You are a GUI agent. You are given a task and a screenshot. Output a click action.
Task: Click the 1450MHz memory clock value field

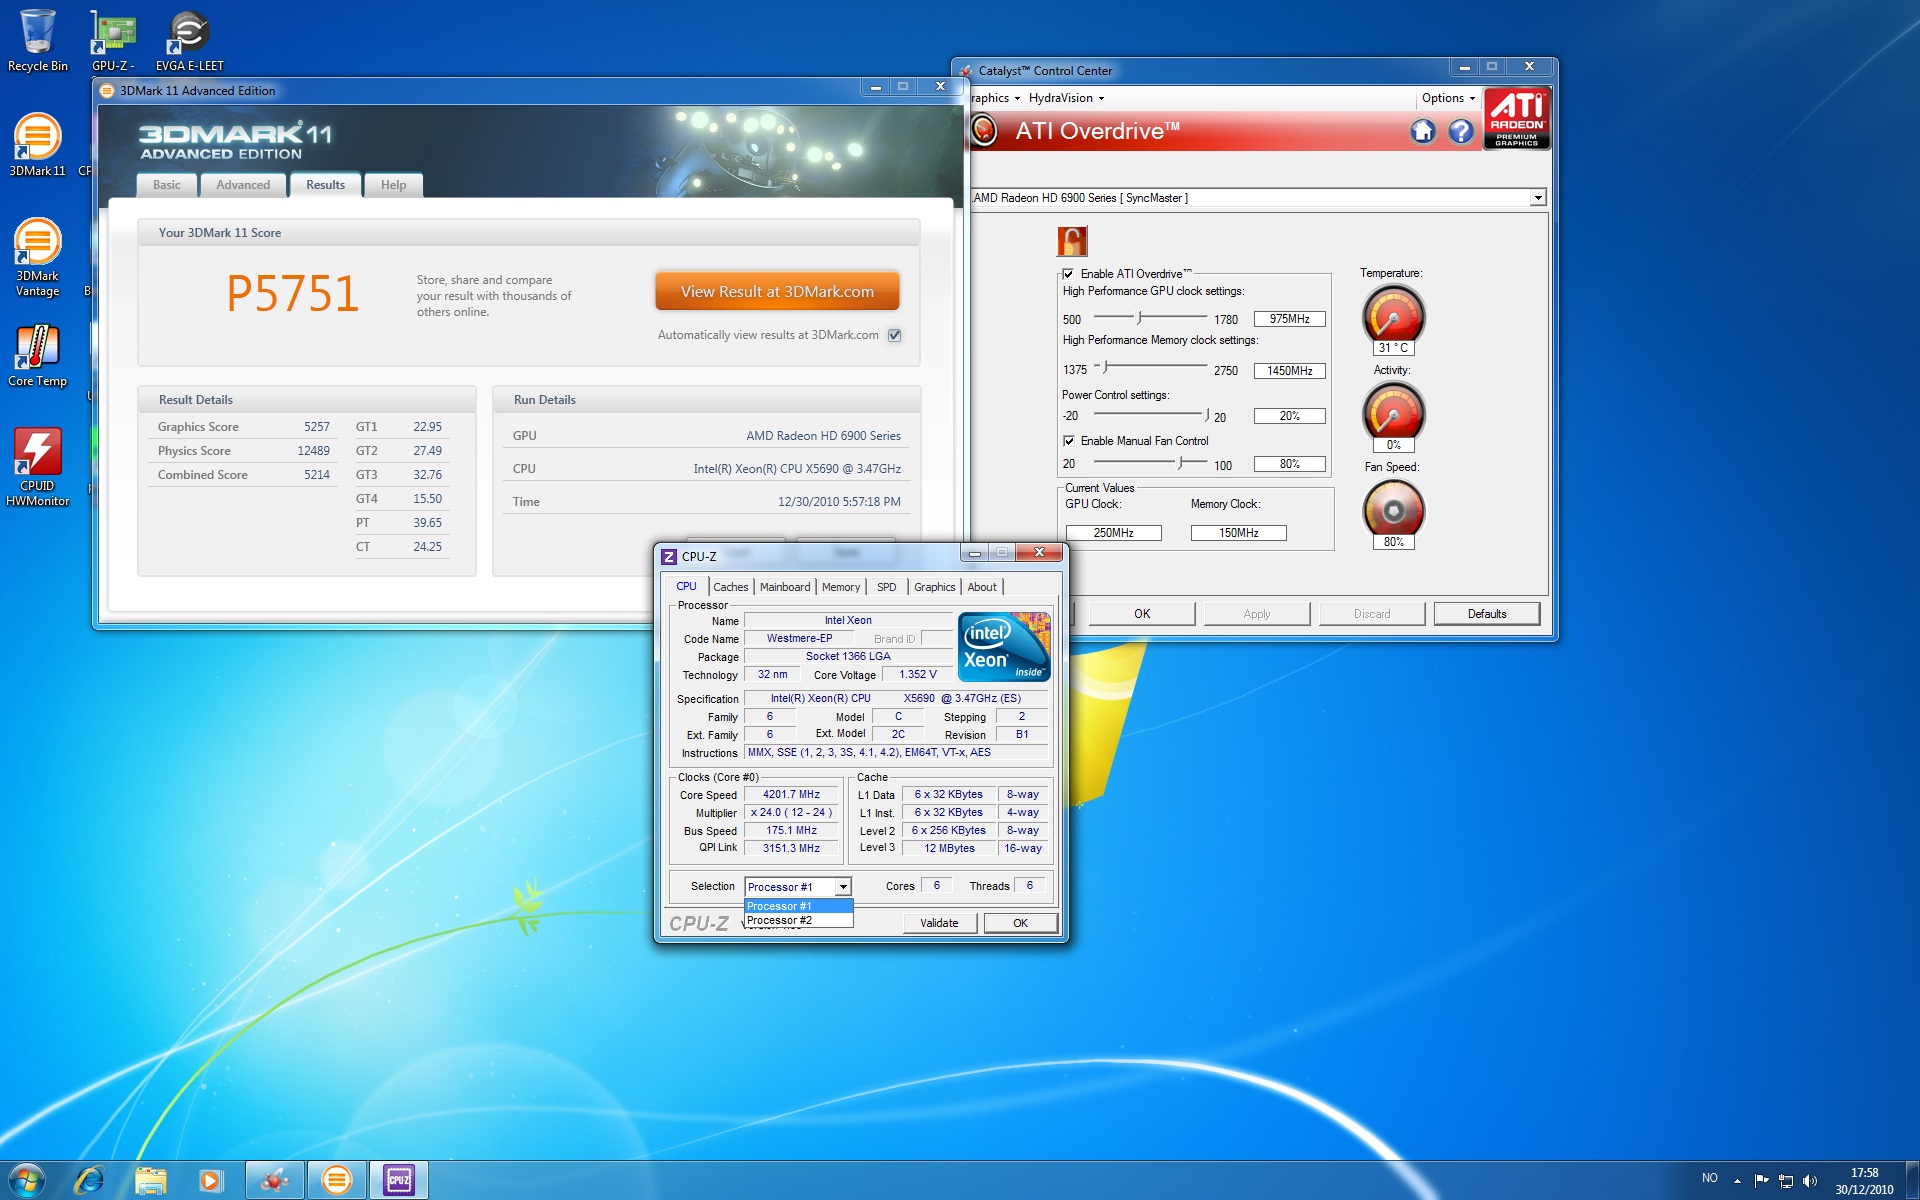tap(1289, 371)
